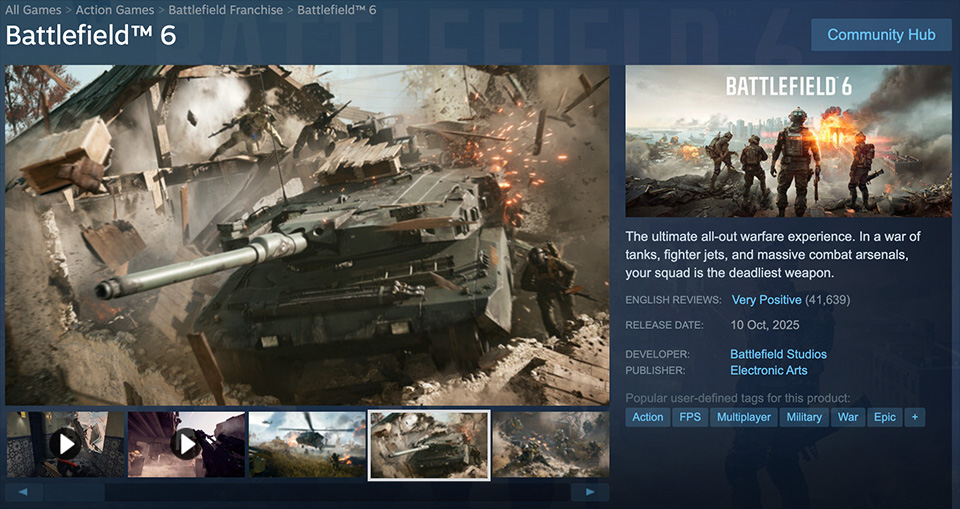
Task: Click the PUBLISHER label
Action: click(x=655, y=371)
